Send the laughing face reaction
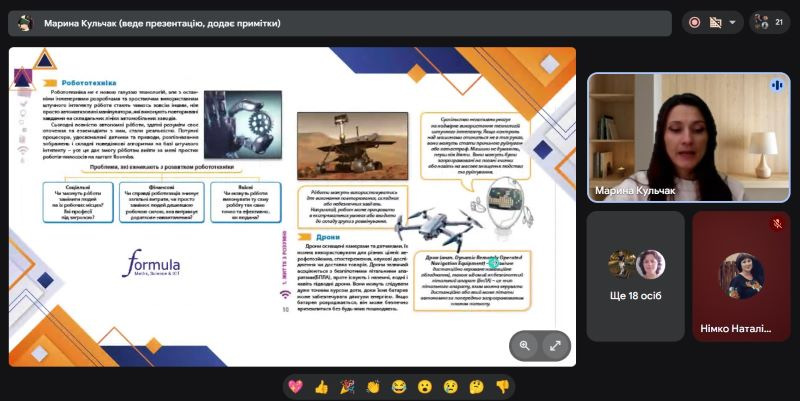The image size is (800, 401). pos(399,386)
